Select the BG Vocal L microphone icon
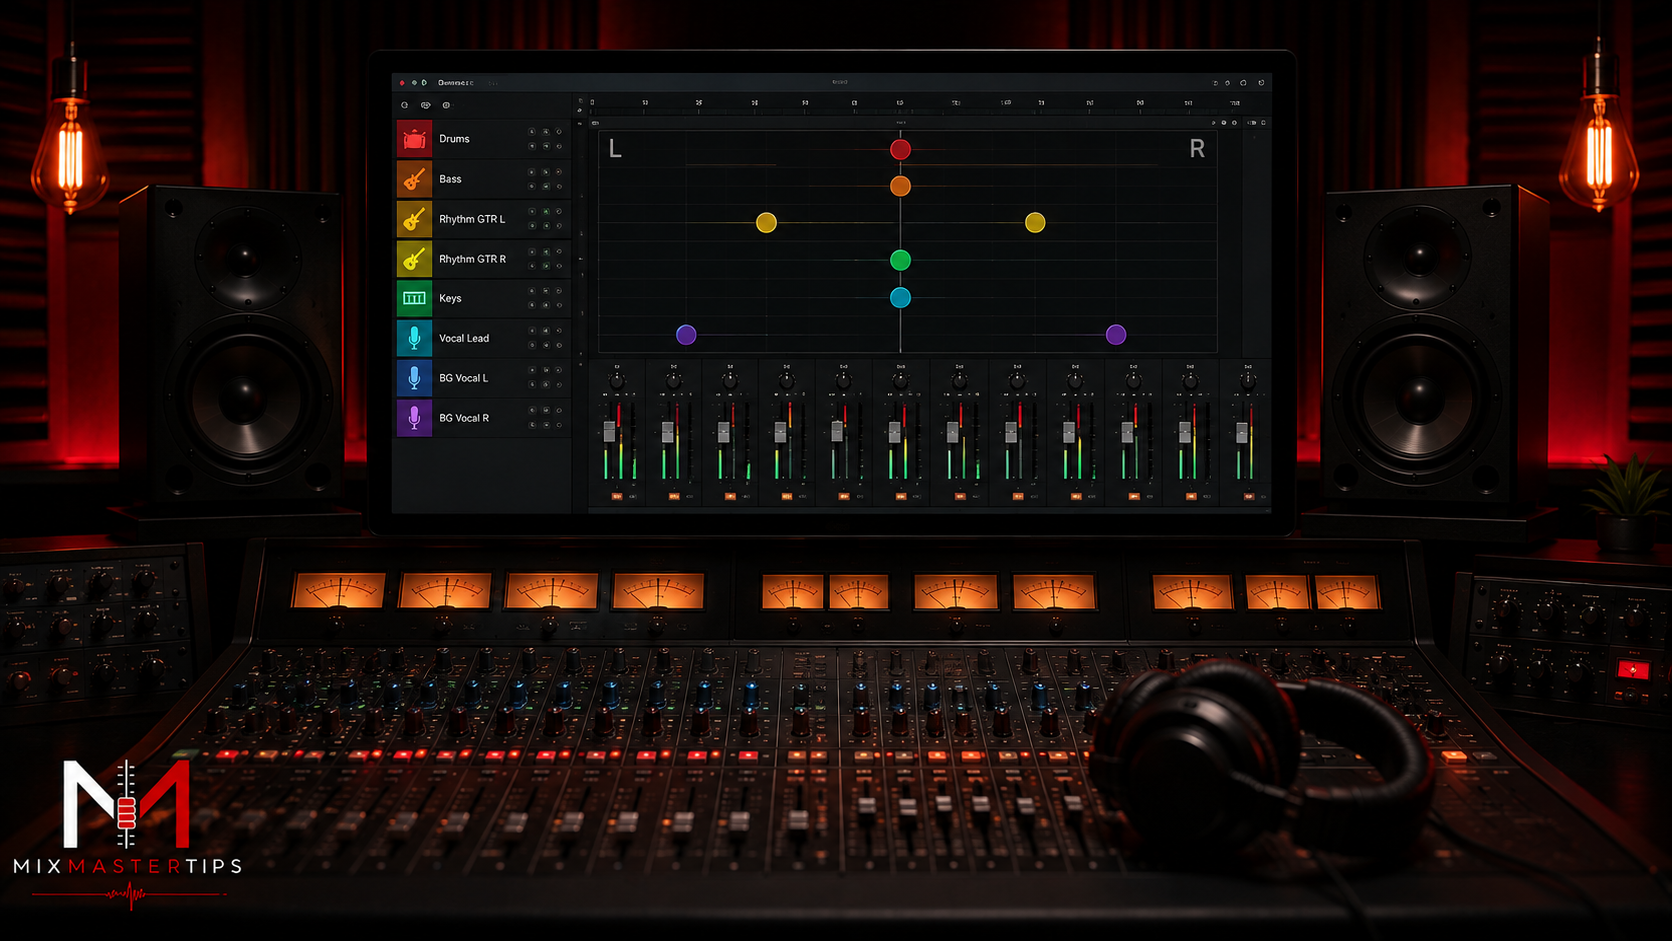Screen dimensions: 1672x941 point(414,378)
